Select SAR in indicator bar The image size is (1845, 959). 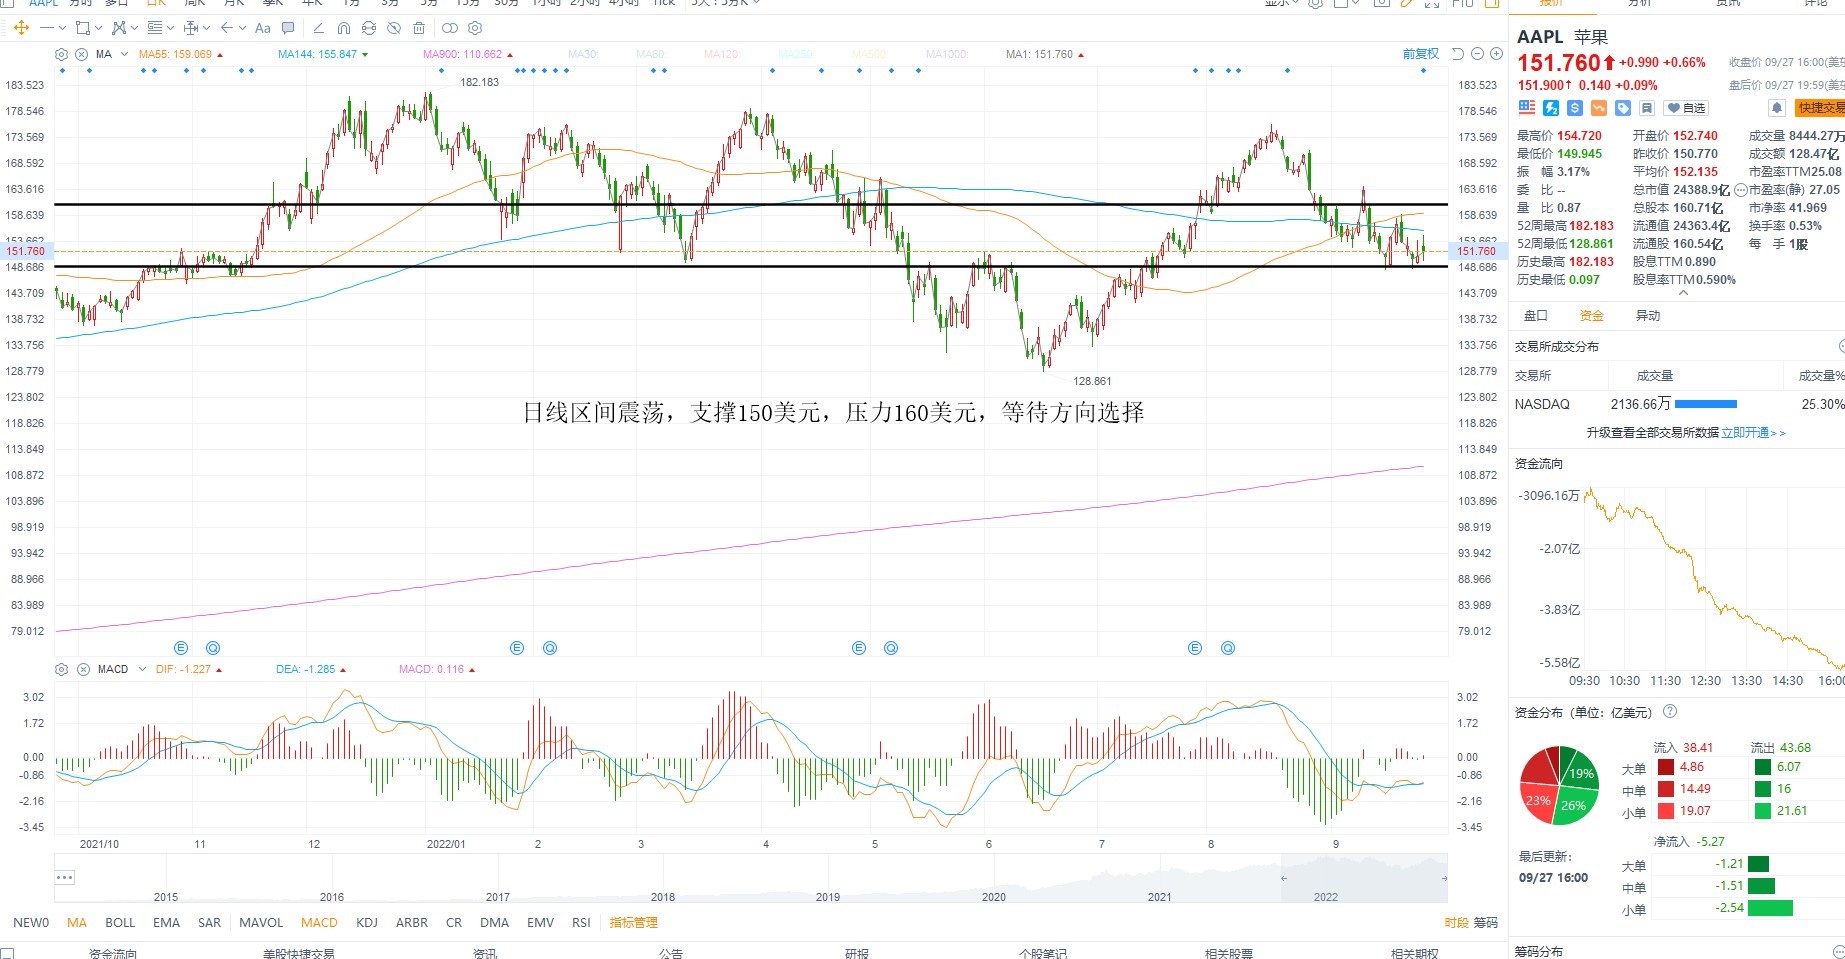coord(209,922)
